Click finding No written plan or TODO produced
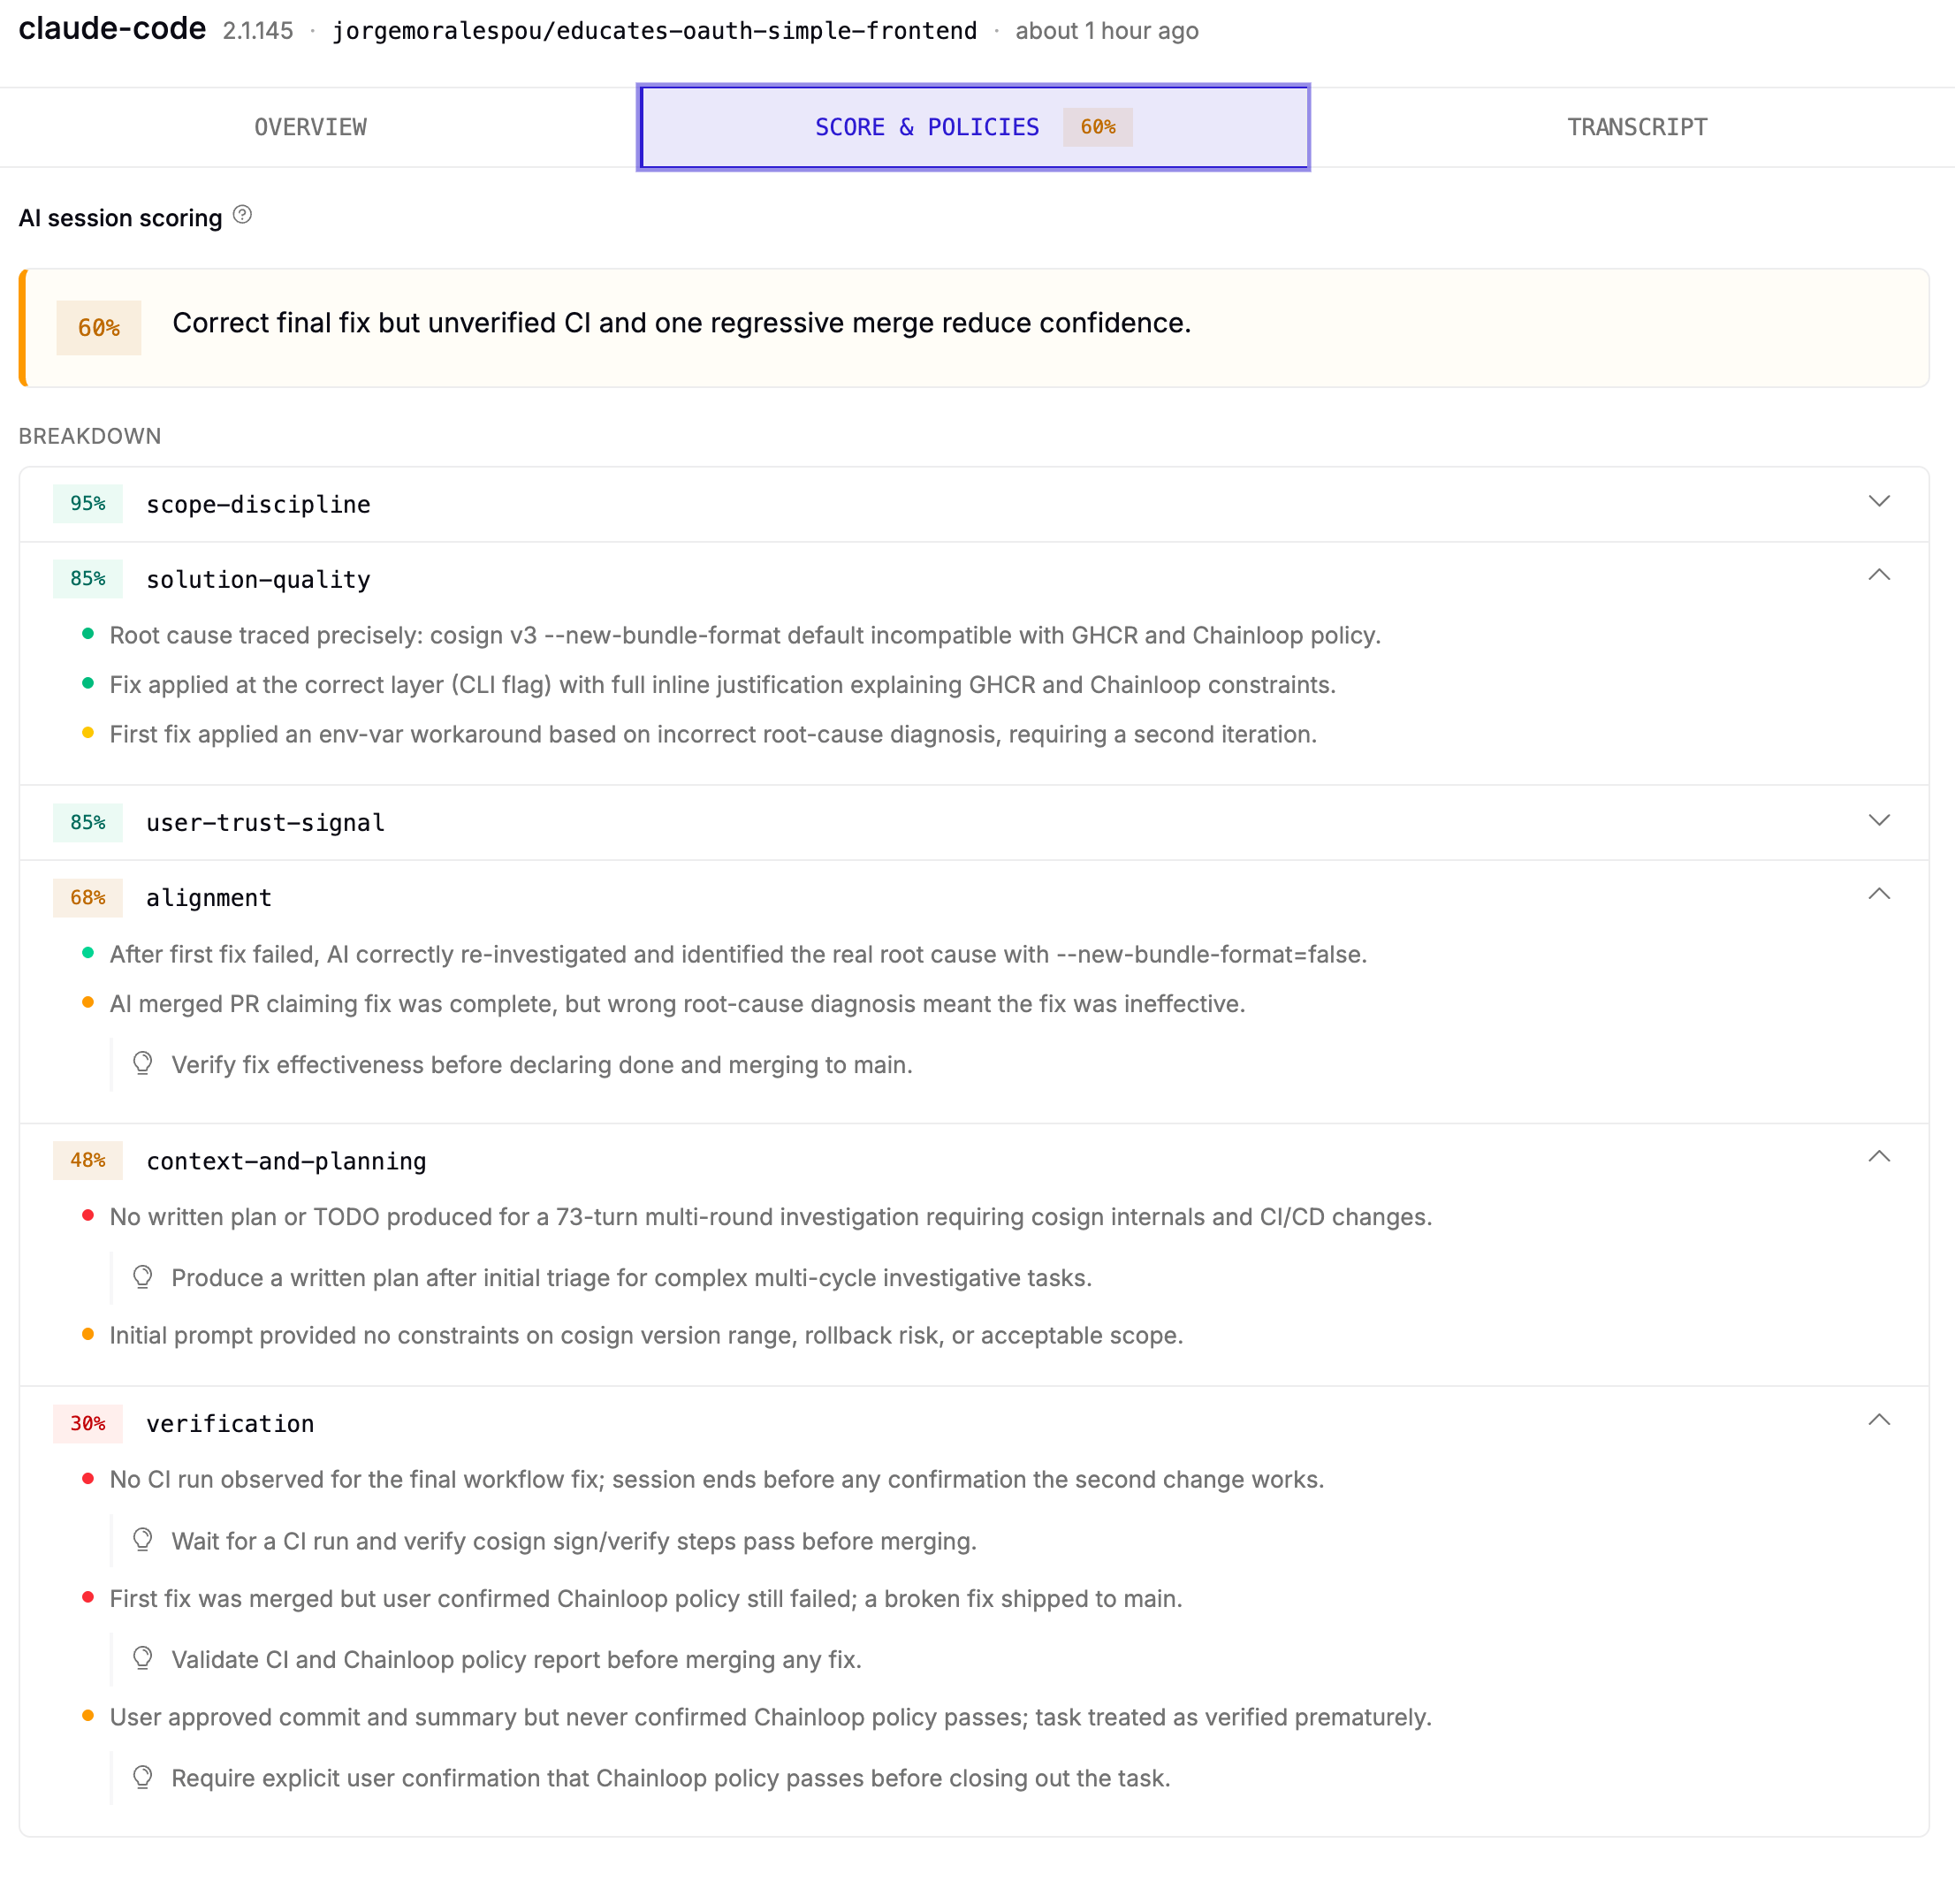The height and width of the screenshot is (1904, 1955). (x=770, y=1216)
